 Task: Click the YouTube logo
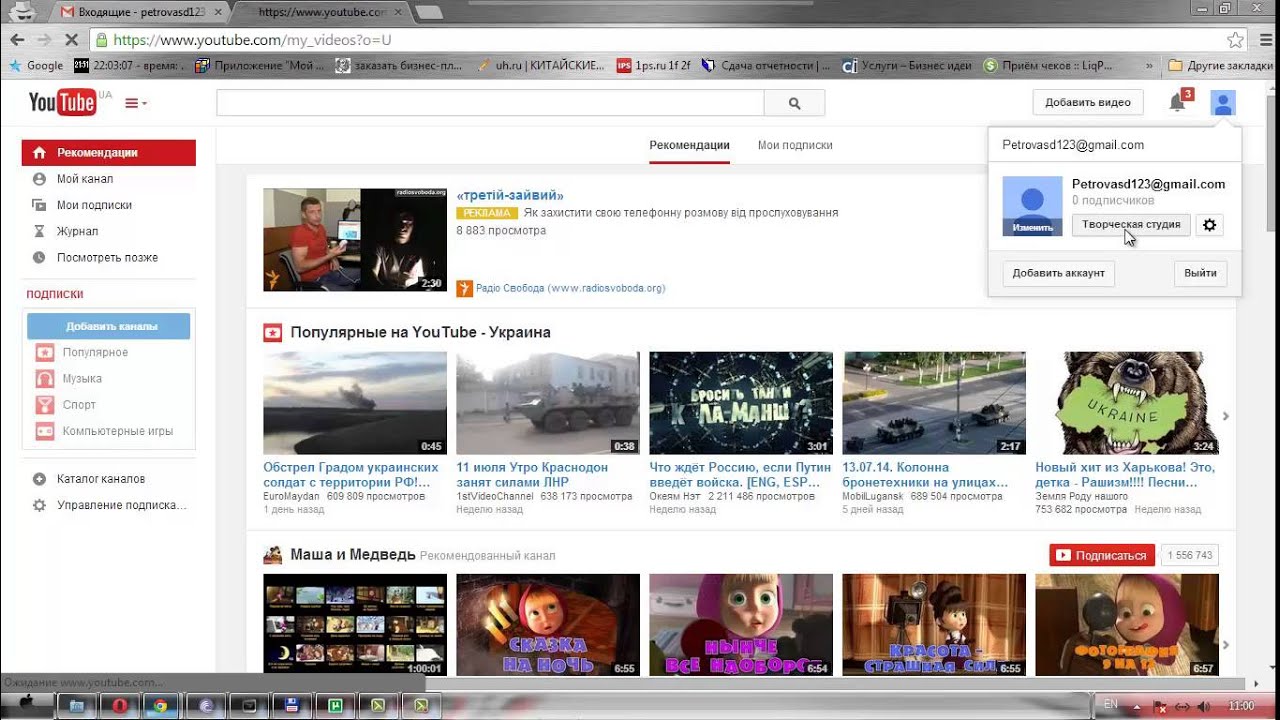click(x=63, y=102)
